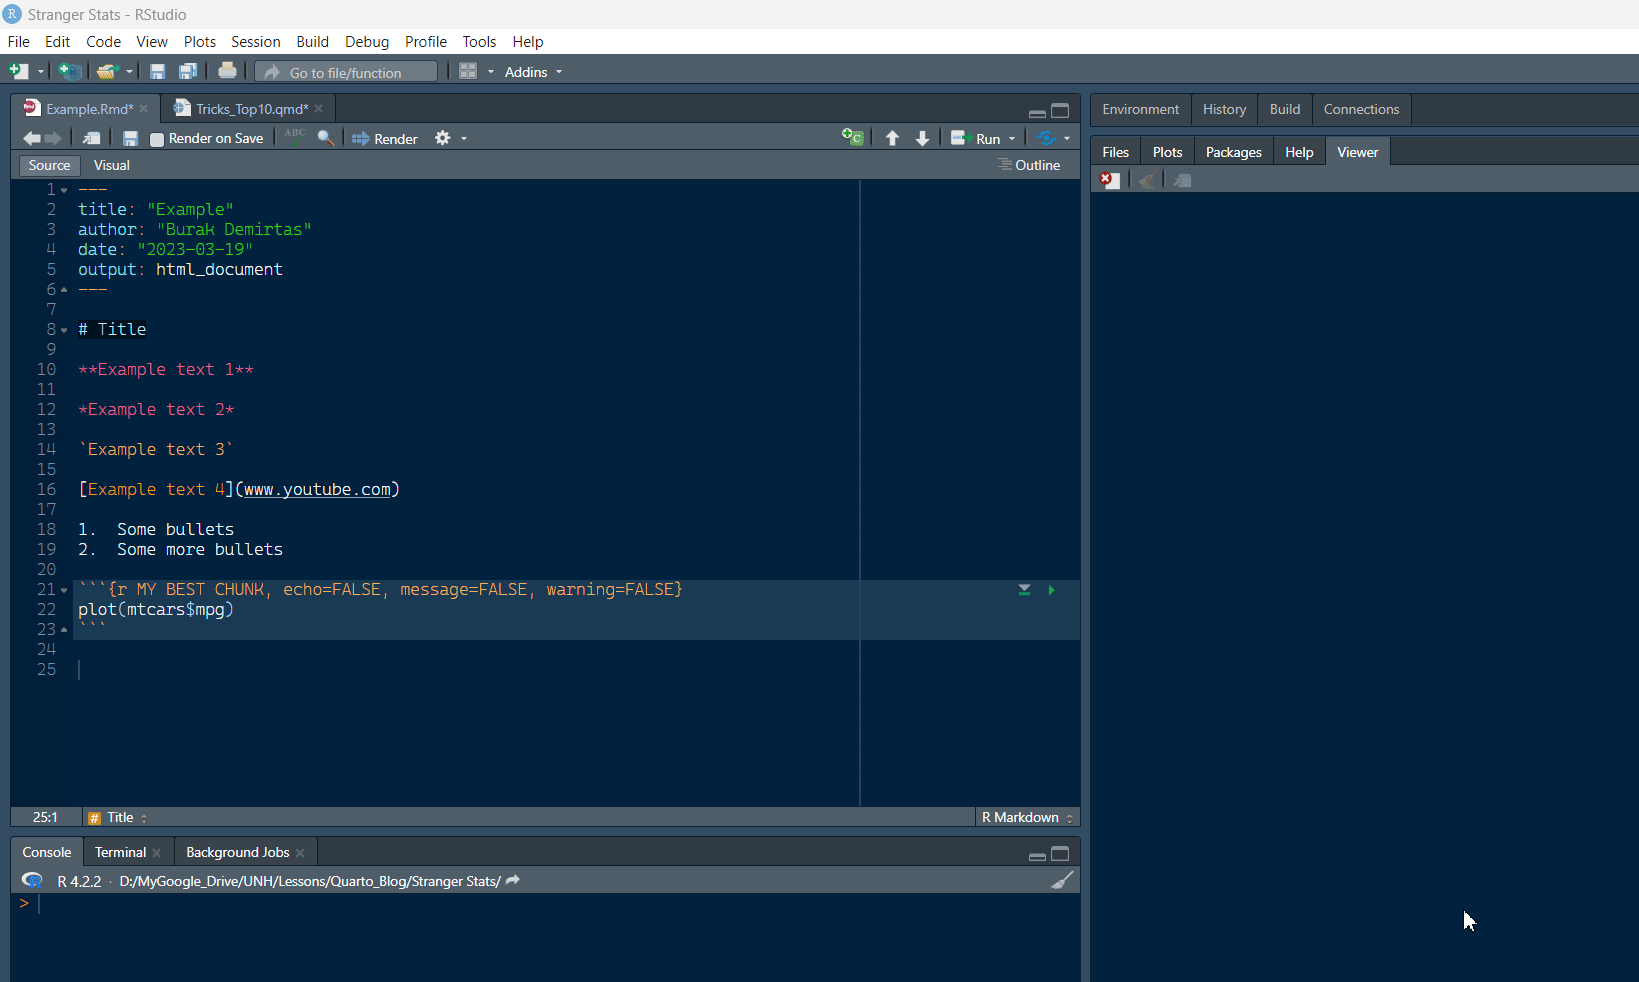Click the Render button
Viewport: 1639px width, 982px height.
point(385,139)
